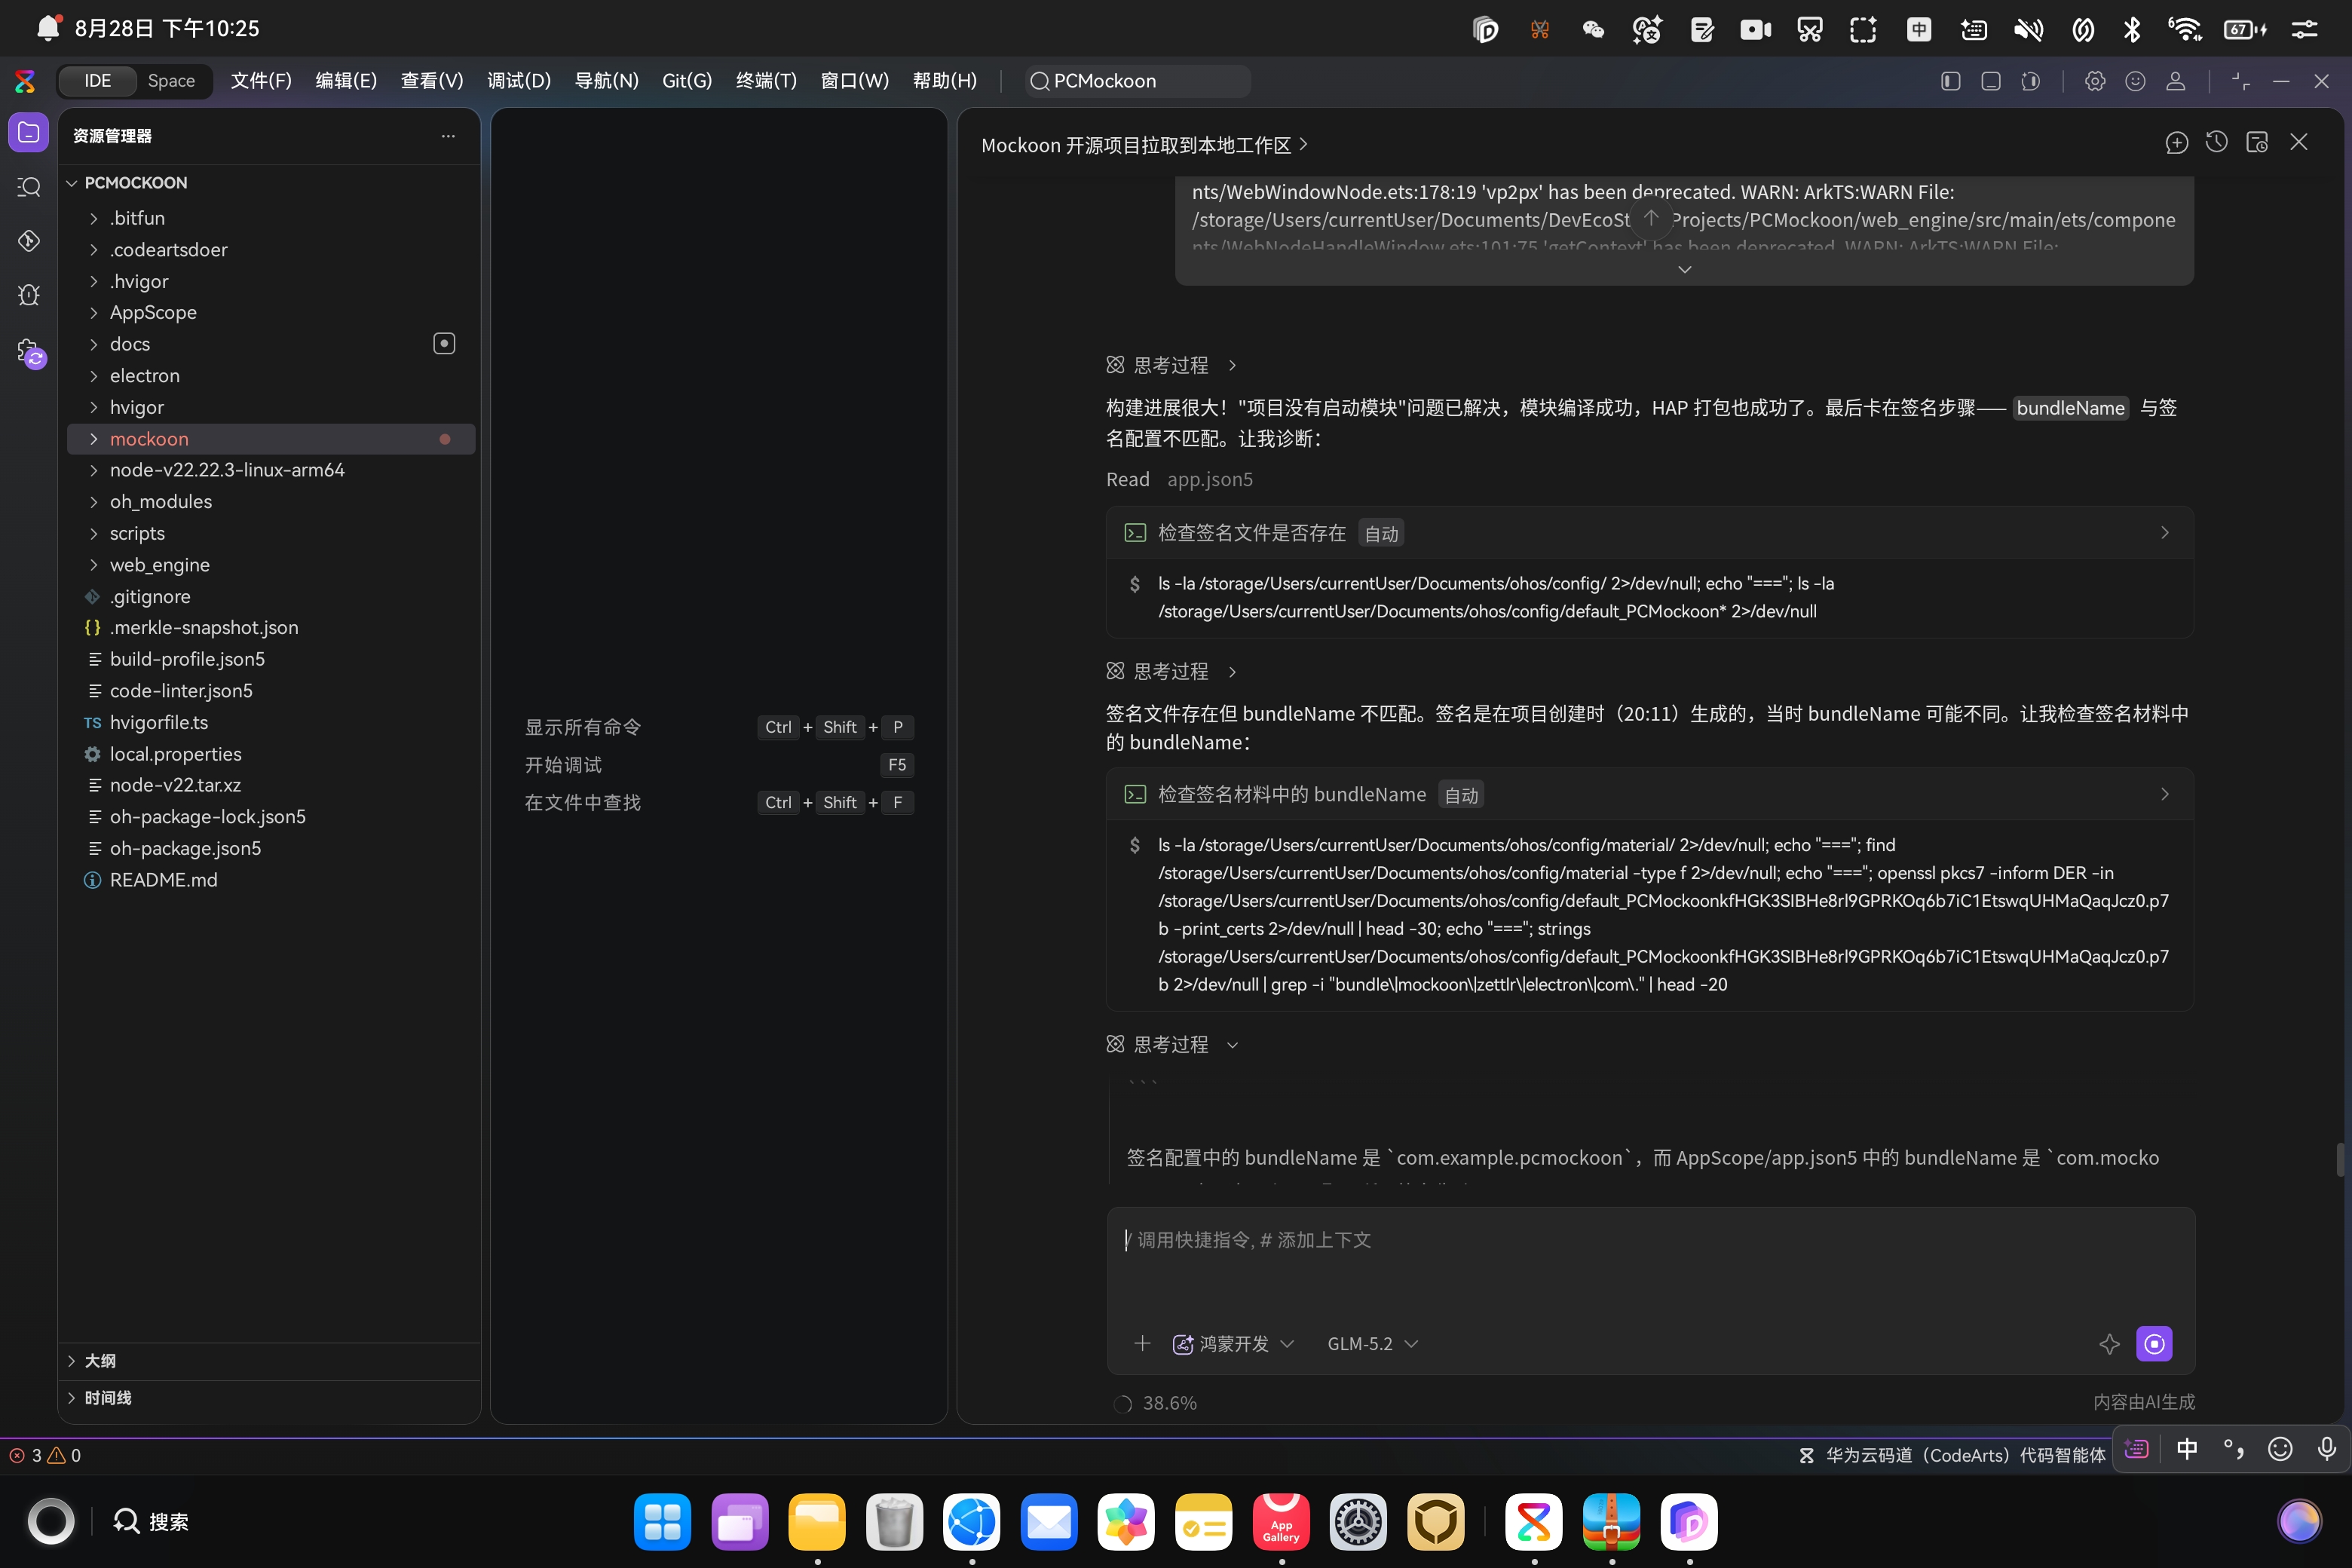Open settings gear in title bar

click(2095, 81)
